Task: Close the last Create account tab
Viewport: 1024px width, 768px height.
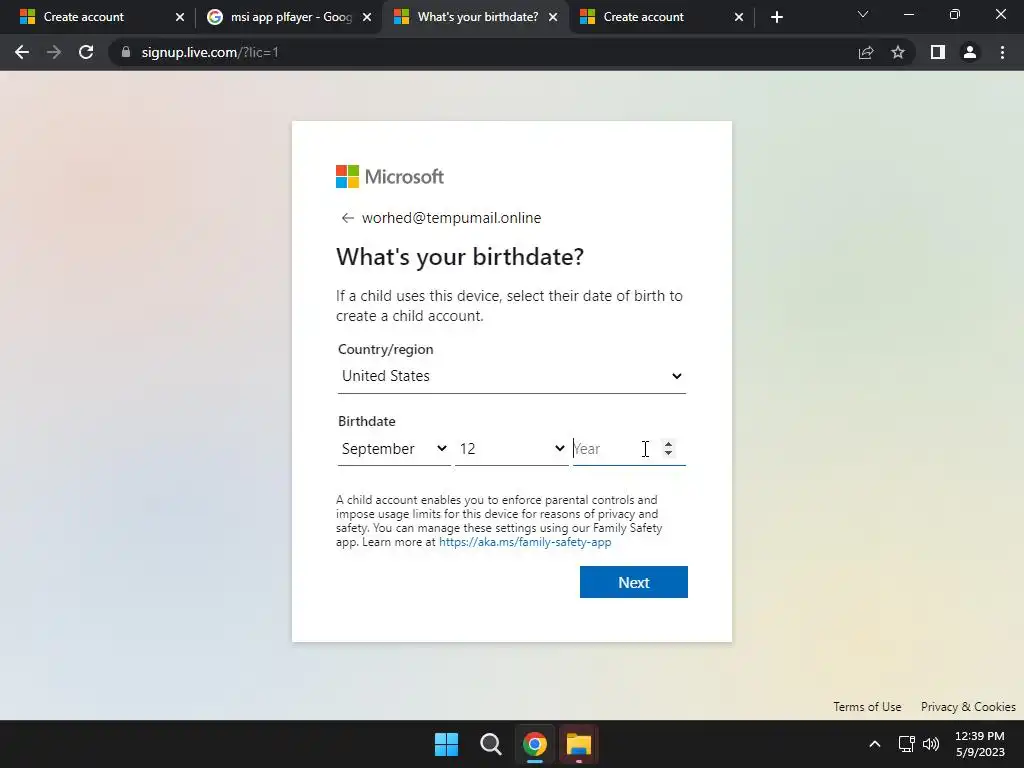Action: coord(739,17)
